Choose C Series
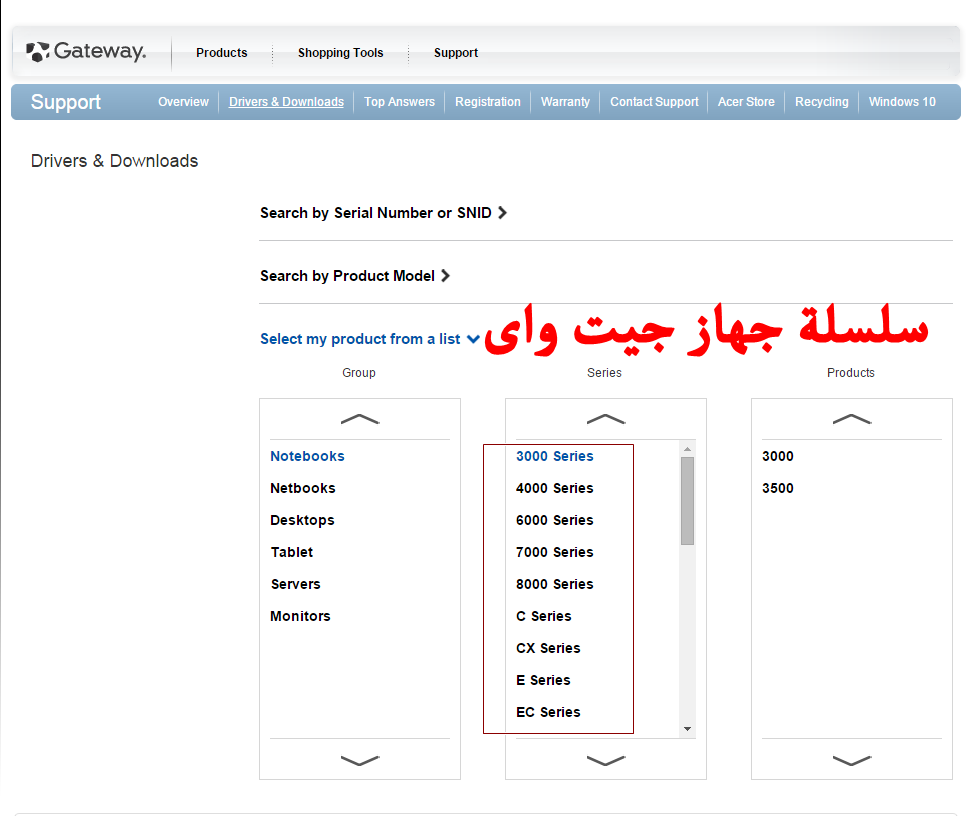Image resolution: width=970 pixels, height=816 pixels. pos(543,616)
